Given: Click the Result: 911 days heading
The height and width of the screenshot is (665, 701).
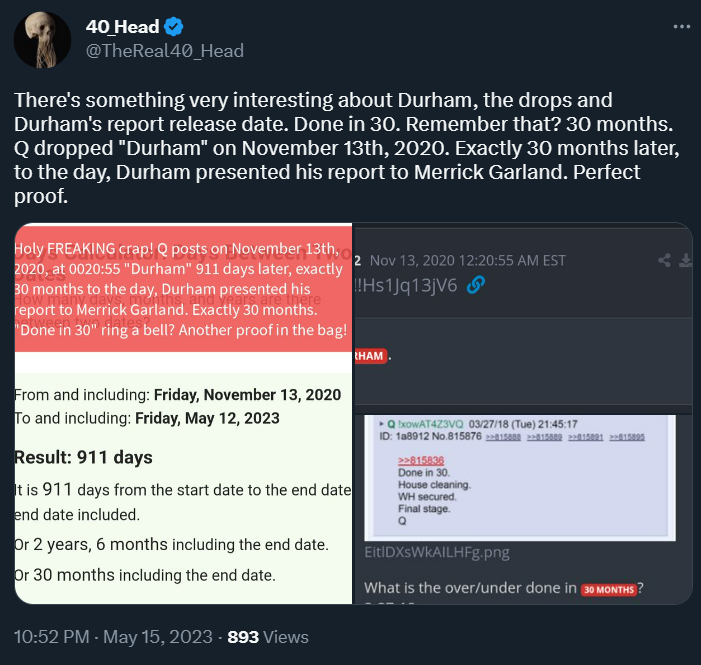Looking at the screenshot, I should pyautogui.click(x=83, y=458).
